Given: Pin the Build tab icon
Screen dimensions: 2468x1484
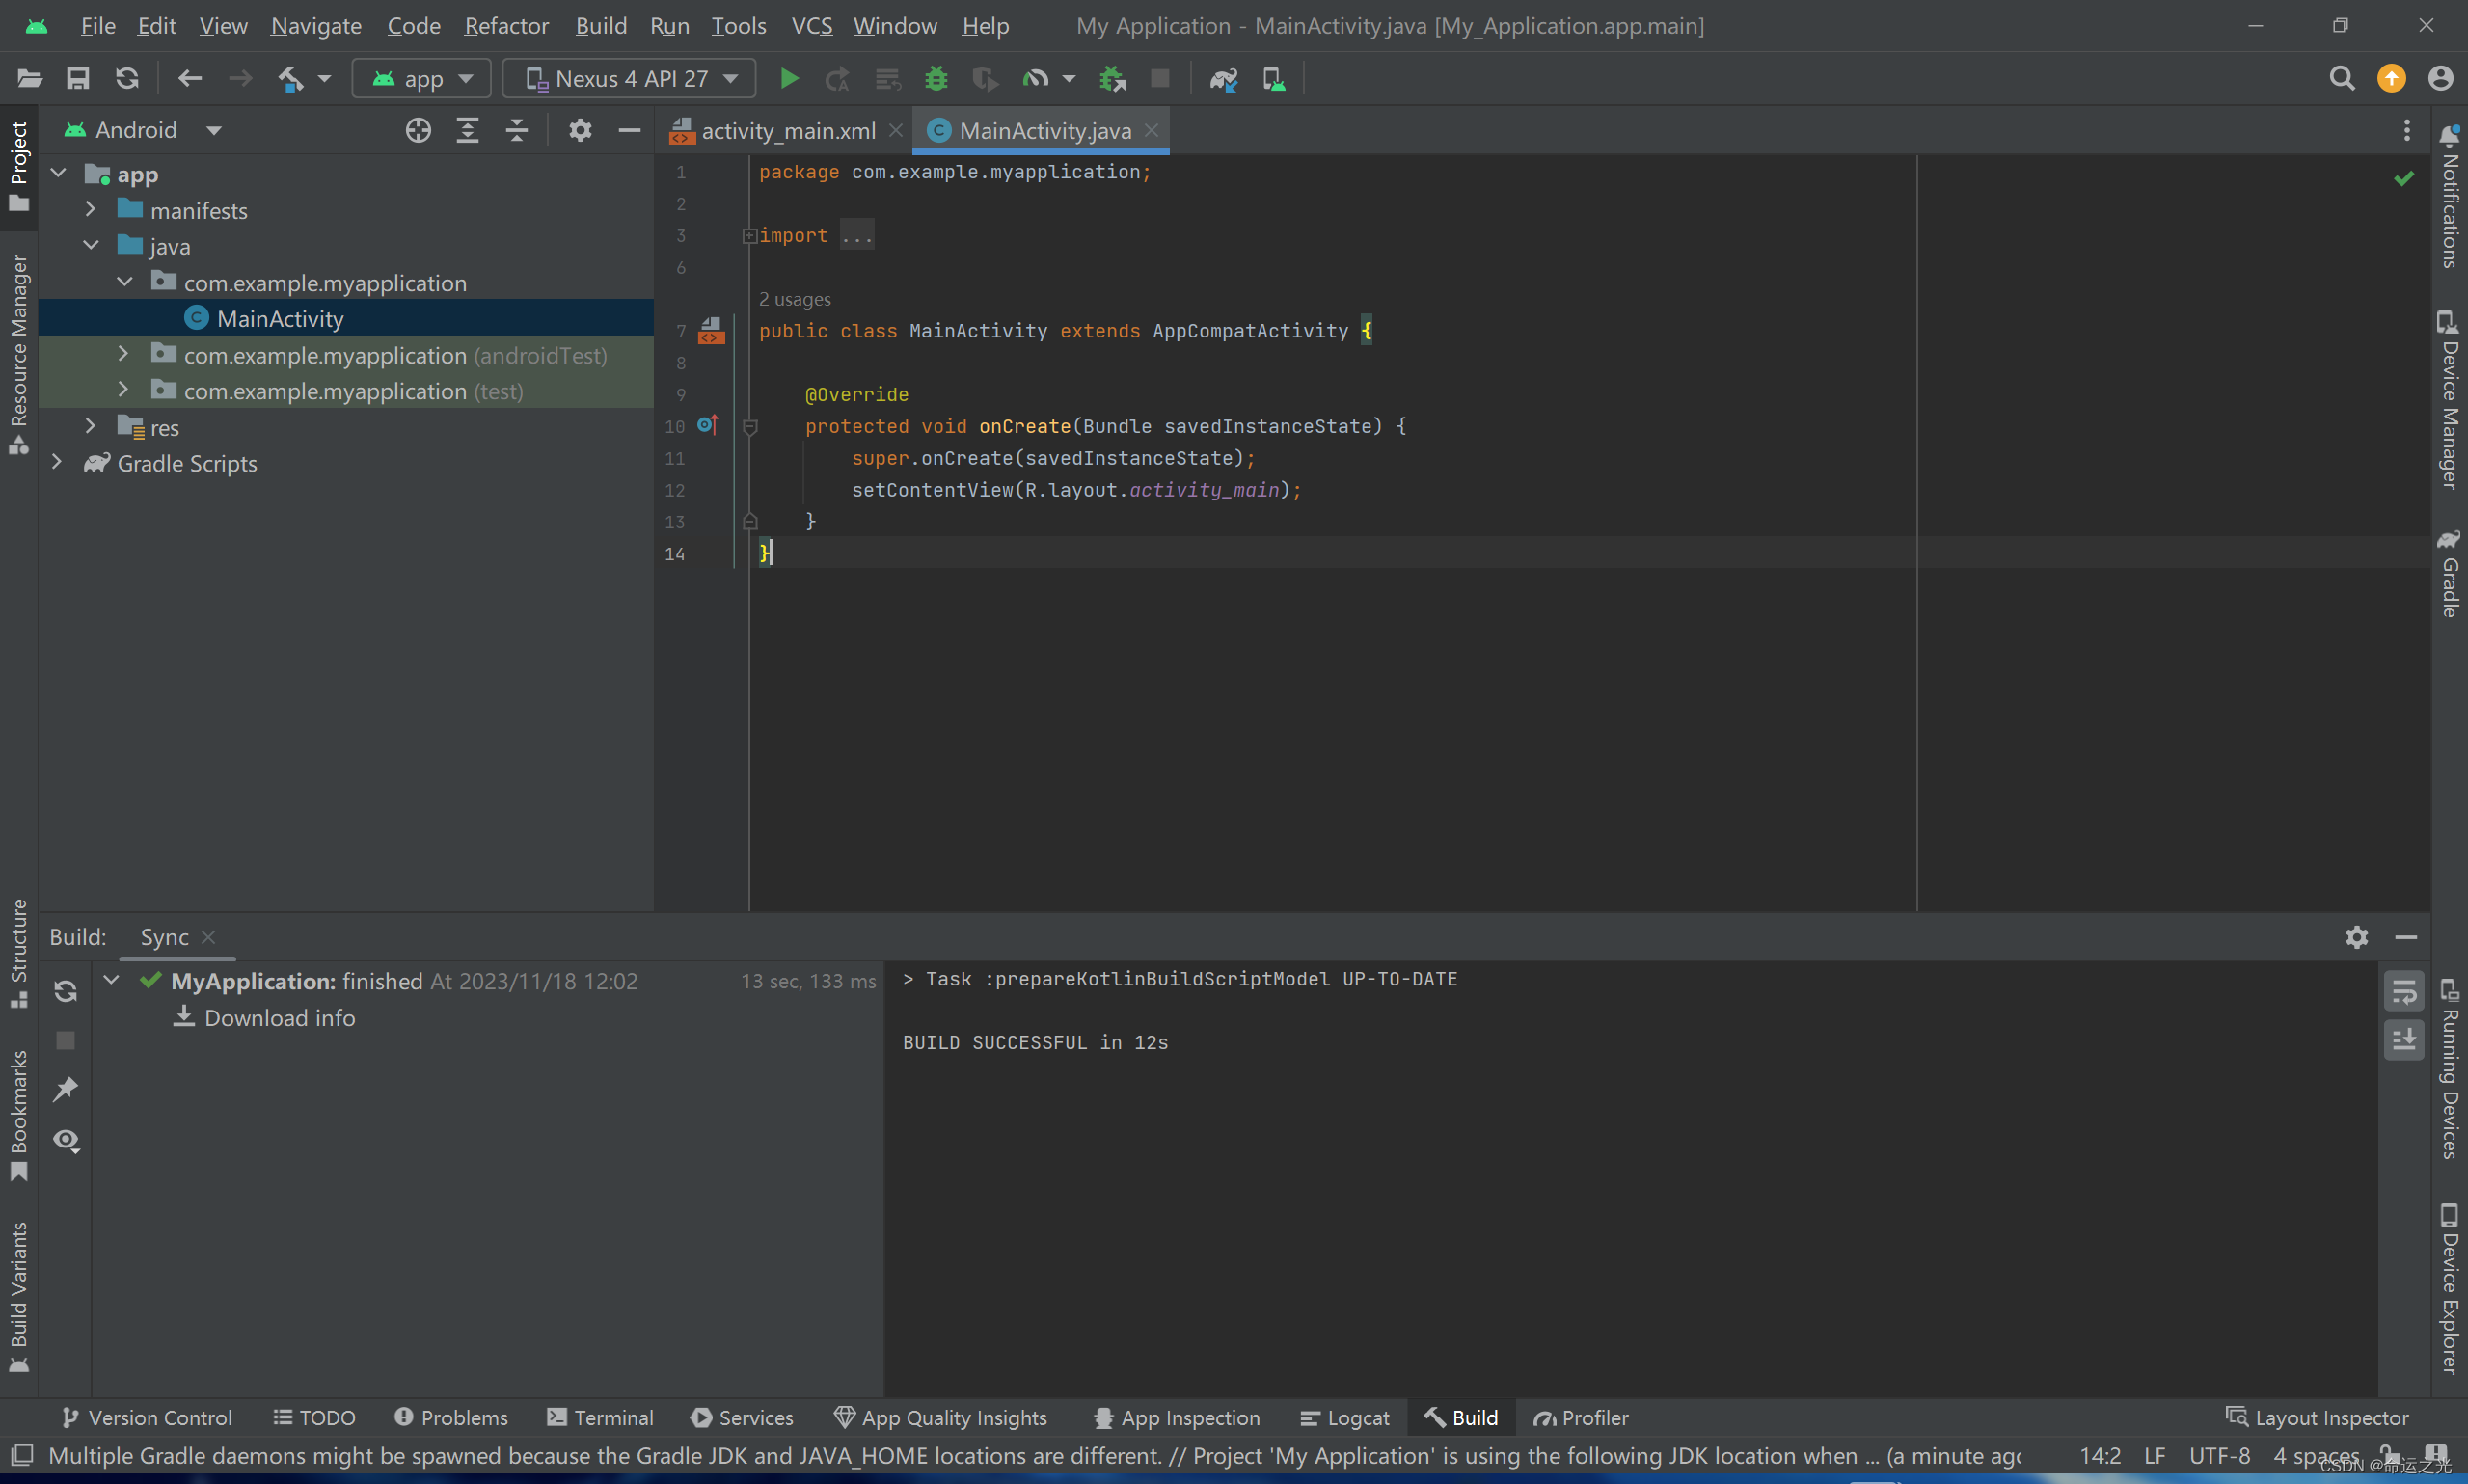Looking at the screenshot, I should tap(66, 1089).
